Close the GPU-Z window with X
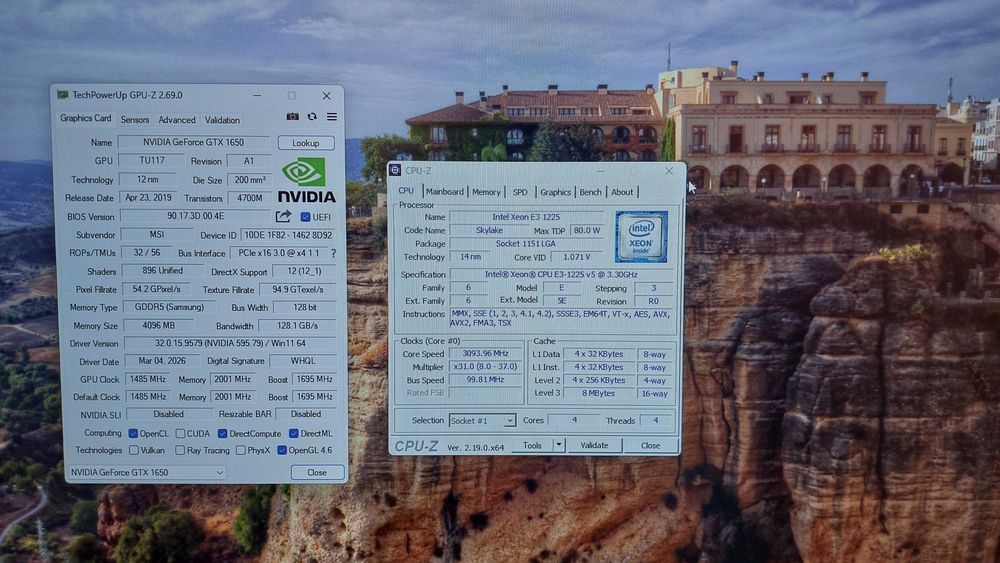This screenshot has height=563, width=1000. [x=327, y=96]
